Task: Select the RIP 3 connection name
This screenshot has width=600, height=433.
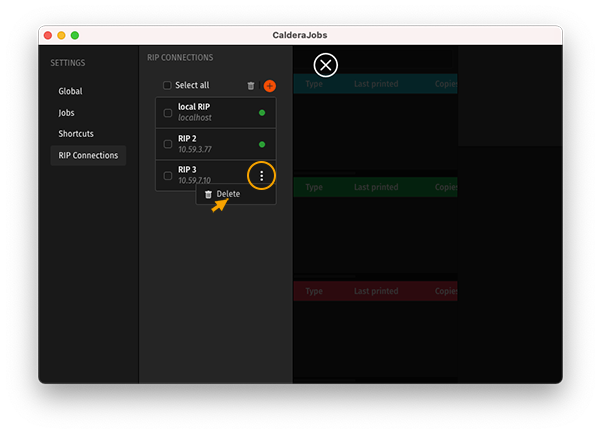Action: pos(189,170)
